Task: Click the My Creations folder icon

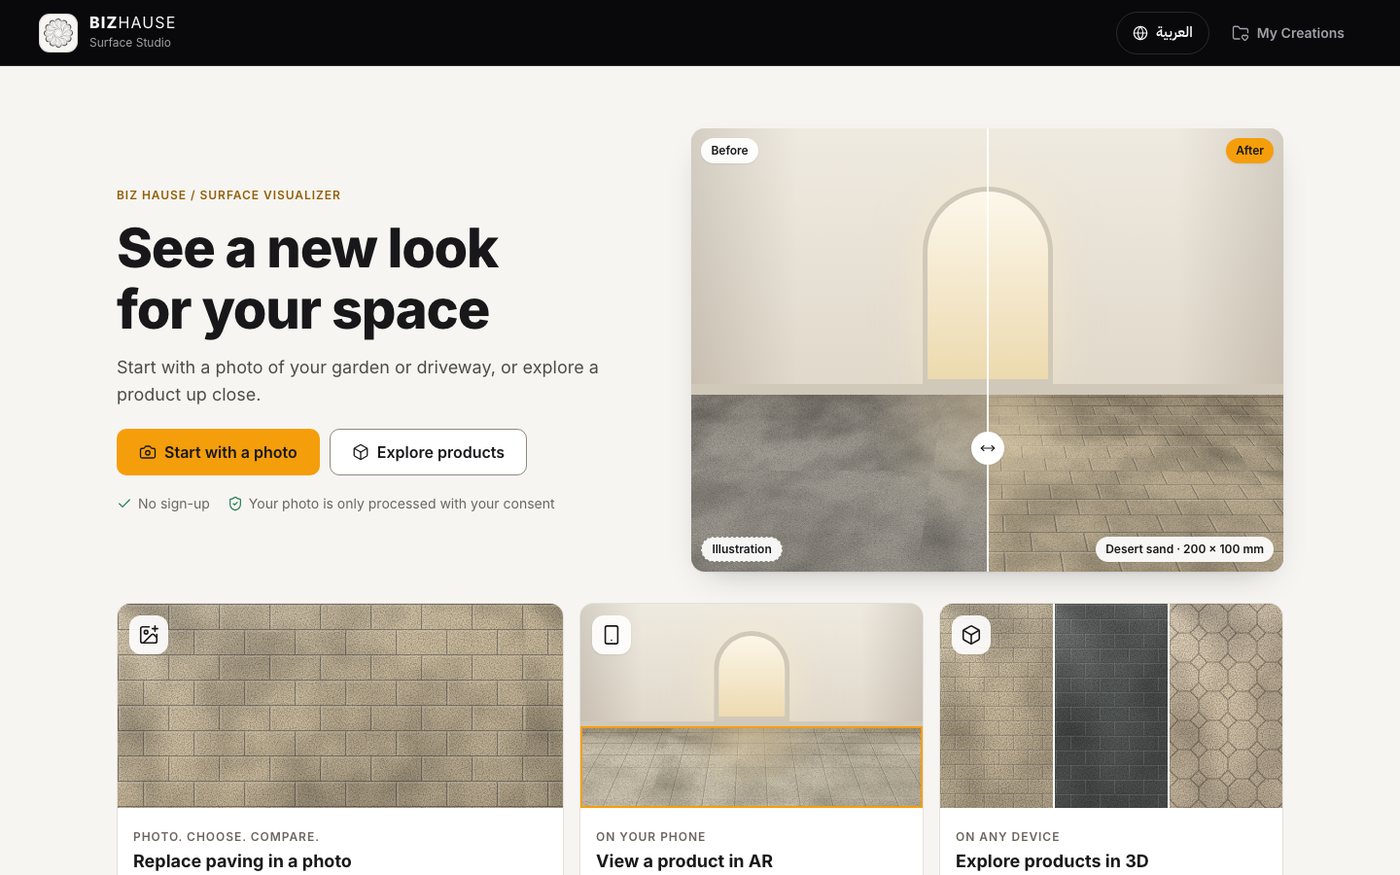Action: (x=1240, y=33)
